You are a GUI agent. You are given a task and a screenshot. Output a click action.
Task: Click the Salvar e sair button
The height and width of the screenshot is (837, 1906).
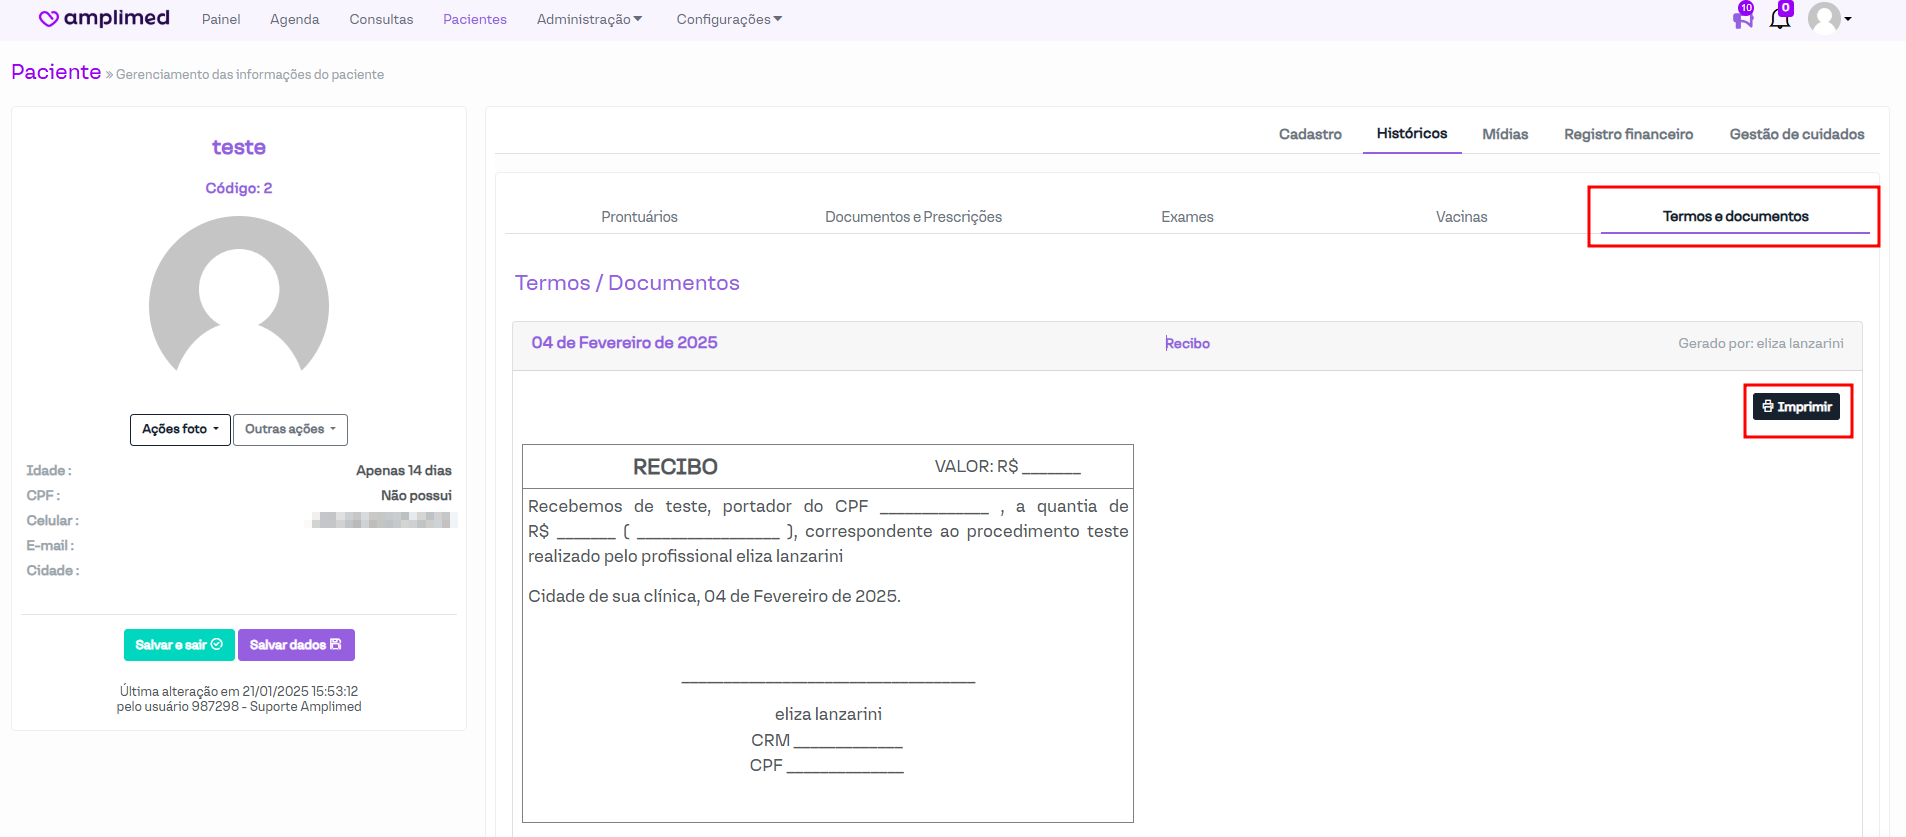coord(179,645)
